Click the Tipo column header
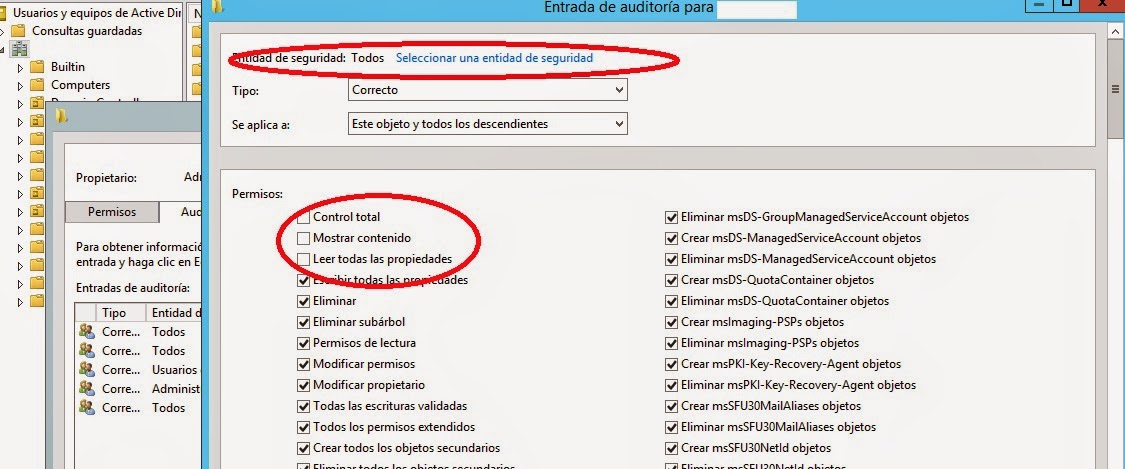The image size is (1125, 469). pyautogui.click(x=114, y=313)
